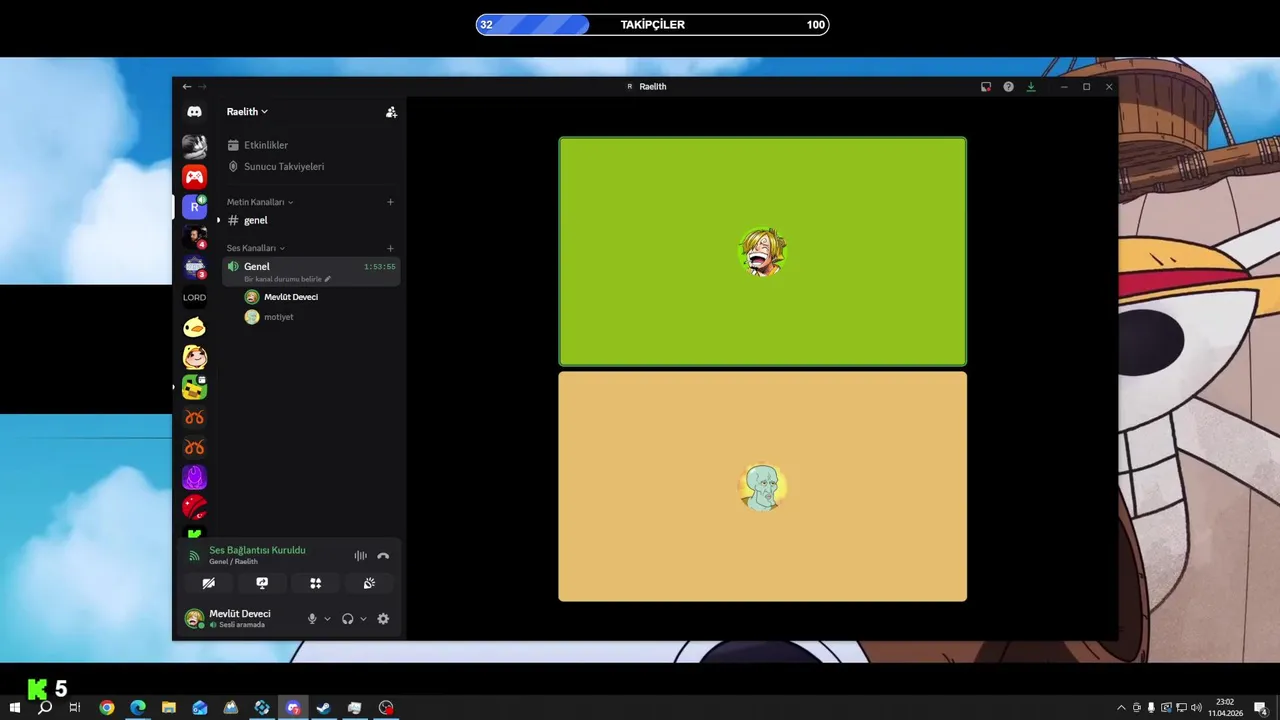Toggle noise suppression waveform icon

(360, 556)
